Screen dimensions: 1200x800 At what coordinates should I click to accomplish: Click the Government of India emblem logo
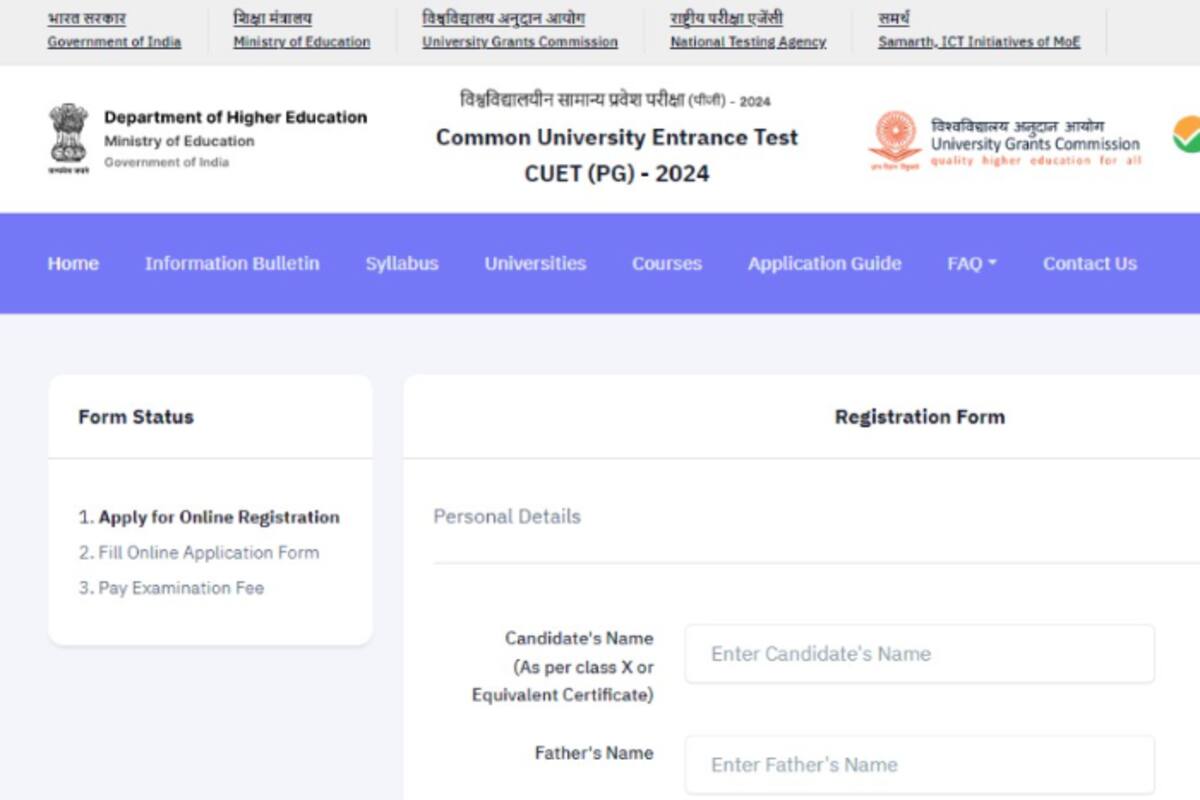(x=68, y=138)
